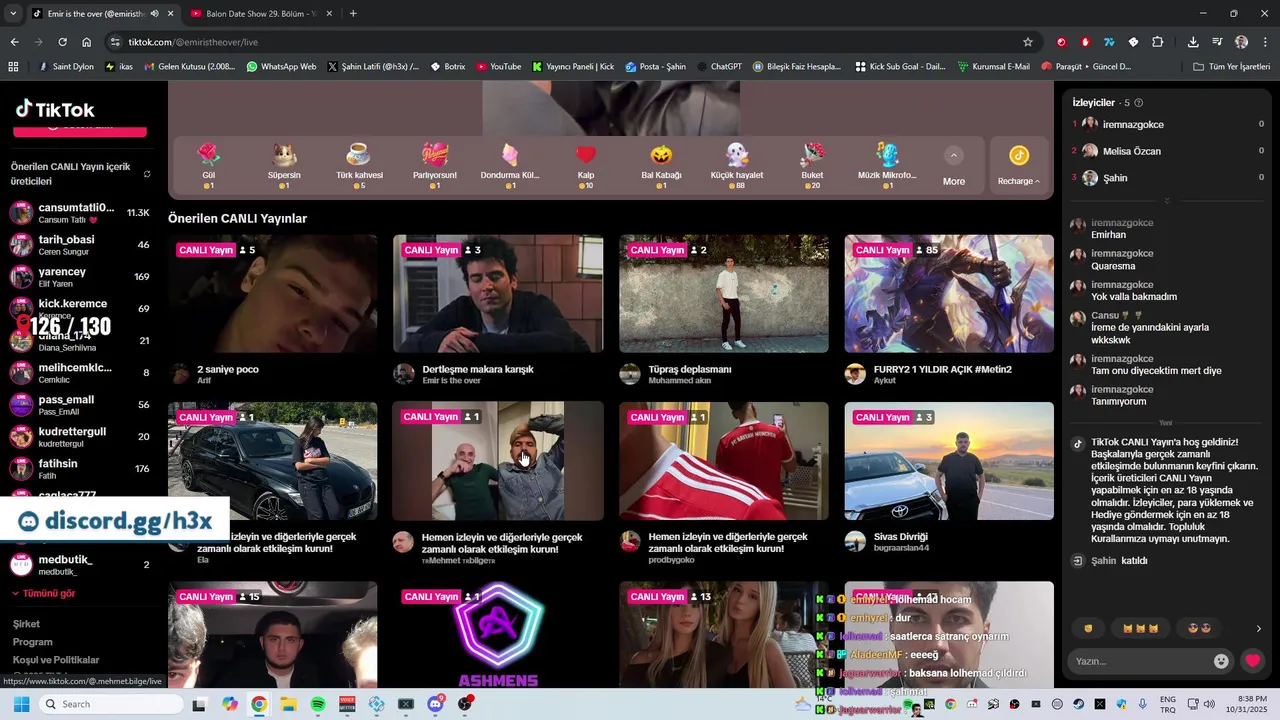Click the İzleyiciler info icon
Viewport: 1280px width, 720px height.
tap(1139, 103)
